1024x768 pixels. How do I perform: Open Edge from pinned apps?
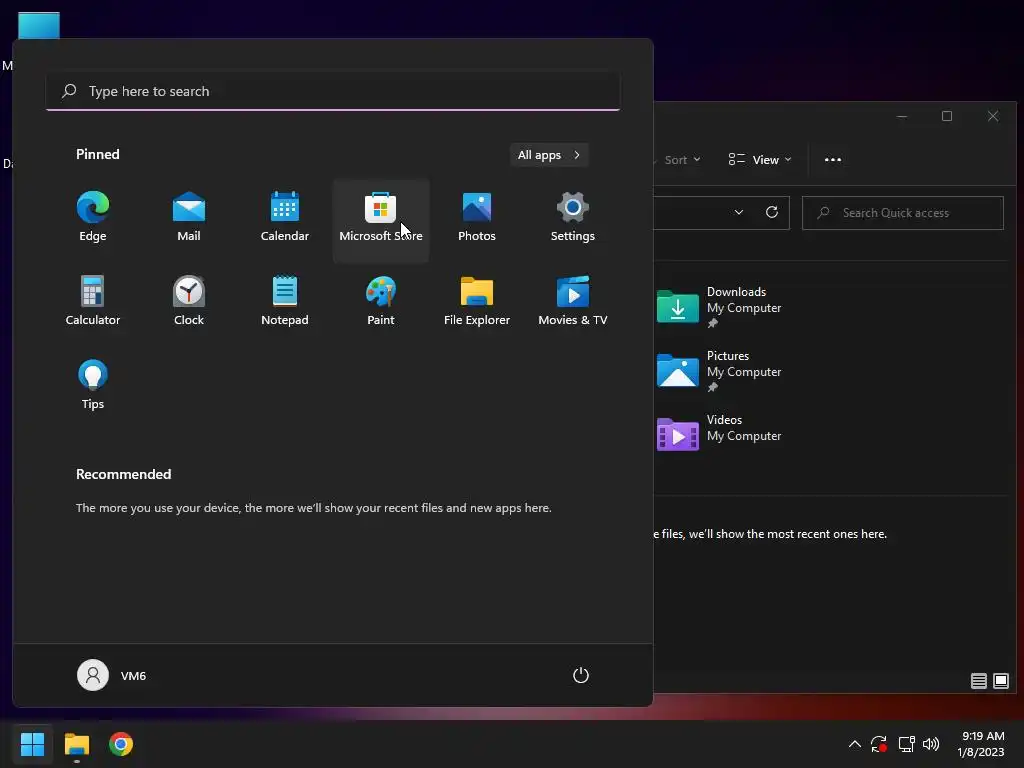(x=93, y=217)
